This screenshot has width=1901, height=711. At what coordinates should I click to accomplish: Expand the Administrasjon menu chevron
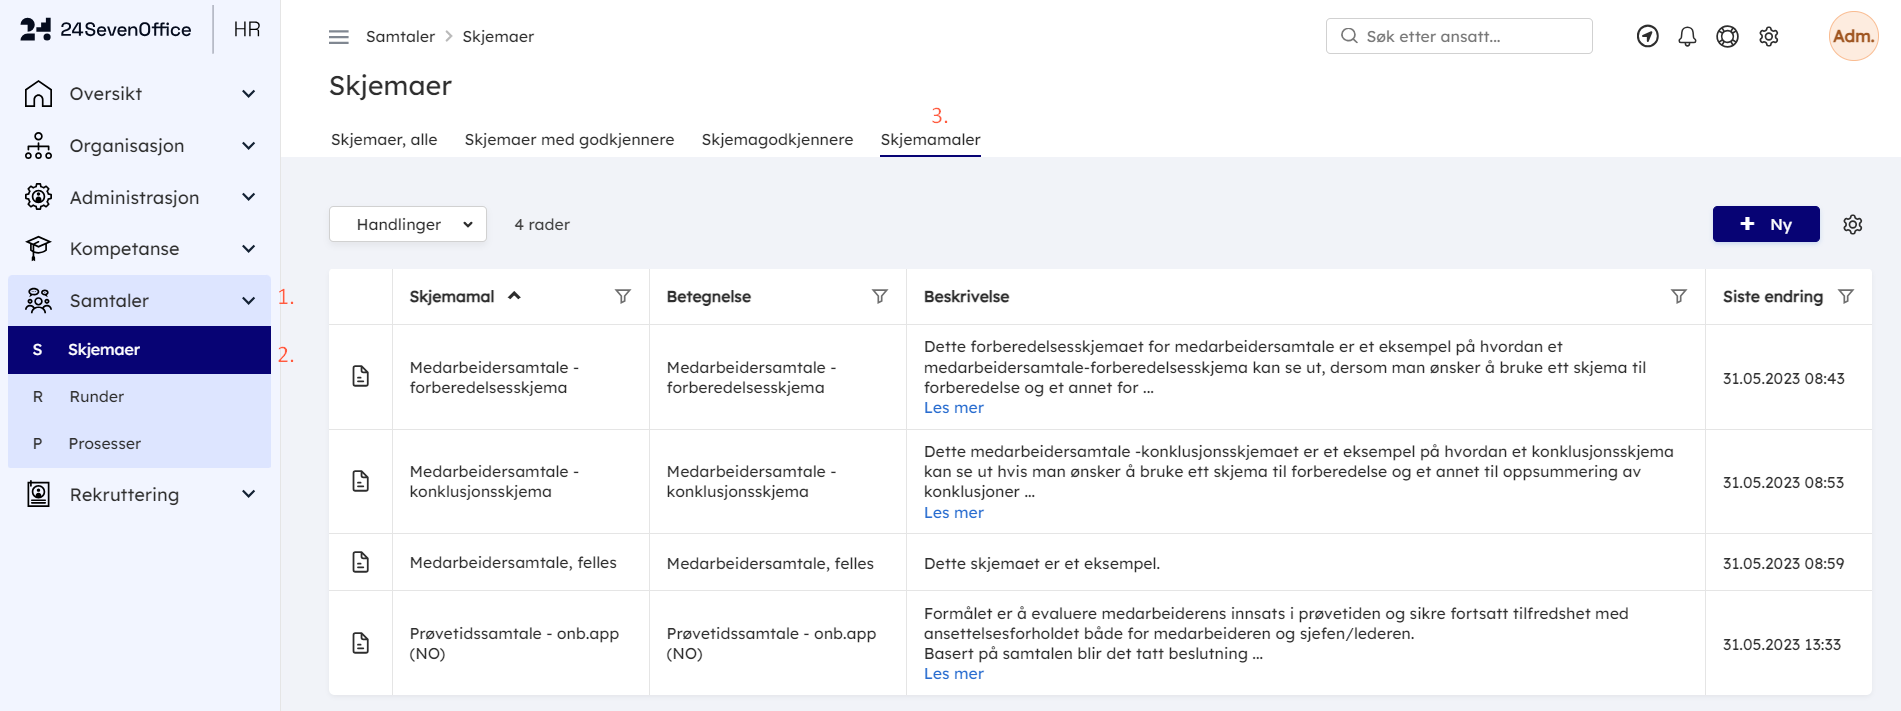249,197
